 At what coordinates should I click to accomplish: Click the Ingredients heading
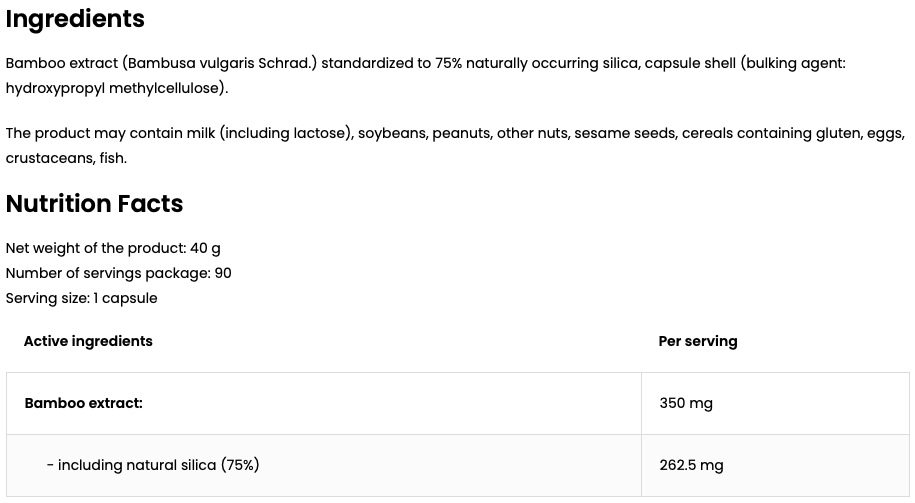pos(75,19)
